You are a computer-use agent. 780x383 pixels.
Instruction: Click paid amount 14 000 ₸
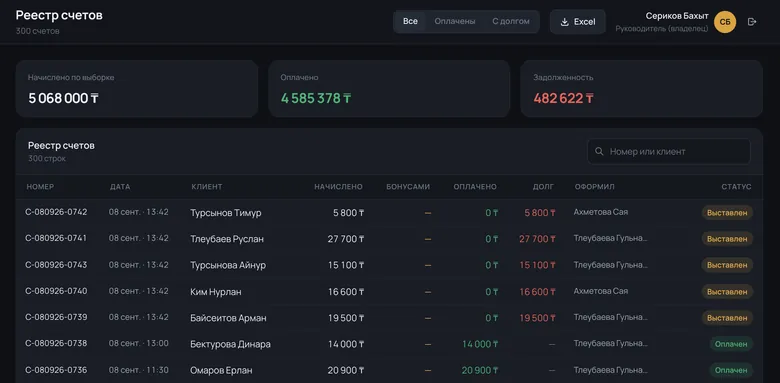pos(480,344)
